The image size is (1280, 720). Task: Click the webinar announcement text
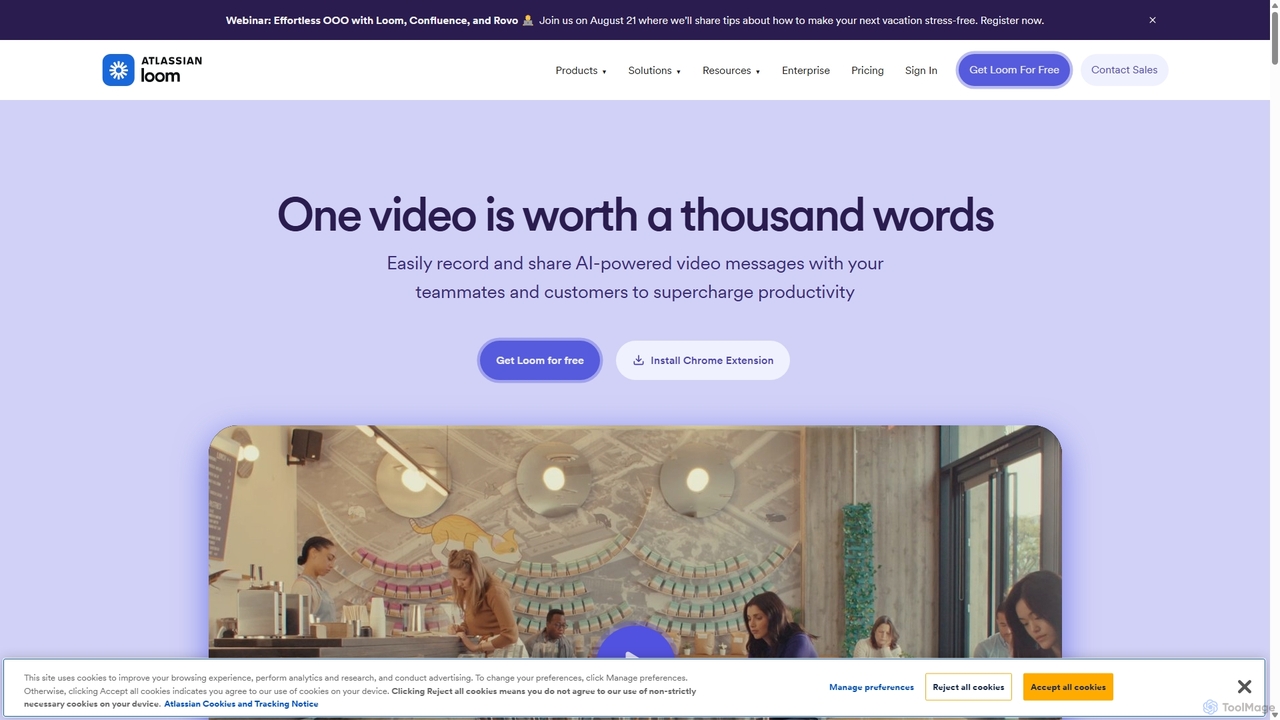[x=634, y=20]
